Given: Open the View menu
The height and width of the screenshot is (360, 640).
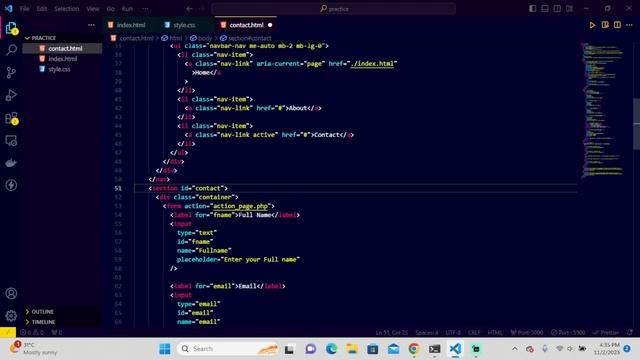Looking at the screenshot, I should (x=93, y=9).
